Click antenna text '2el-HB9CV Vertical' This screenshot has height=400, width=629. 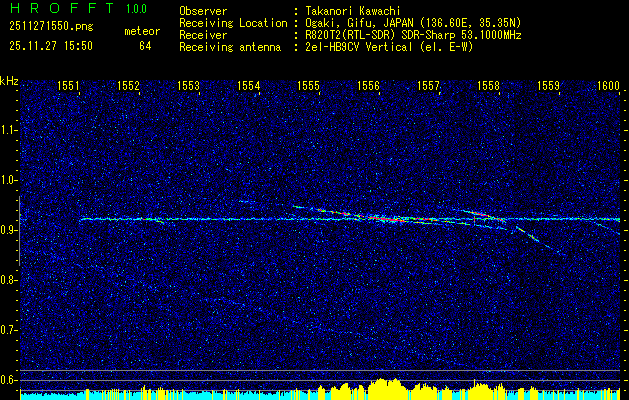(359, 47)
